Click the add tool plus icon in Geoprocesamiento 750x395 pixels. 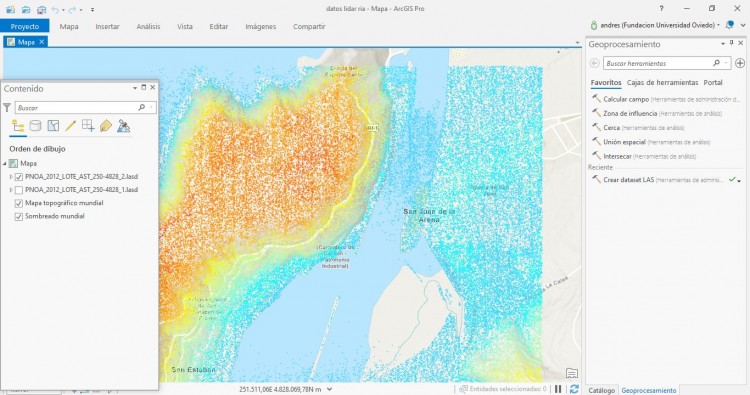(x=739, y=63)
